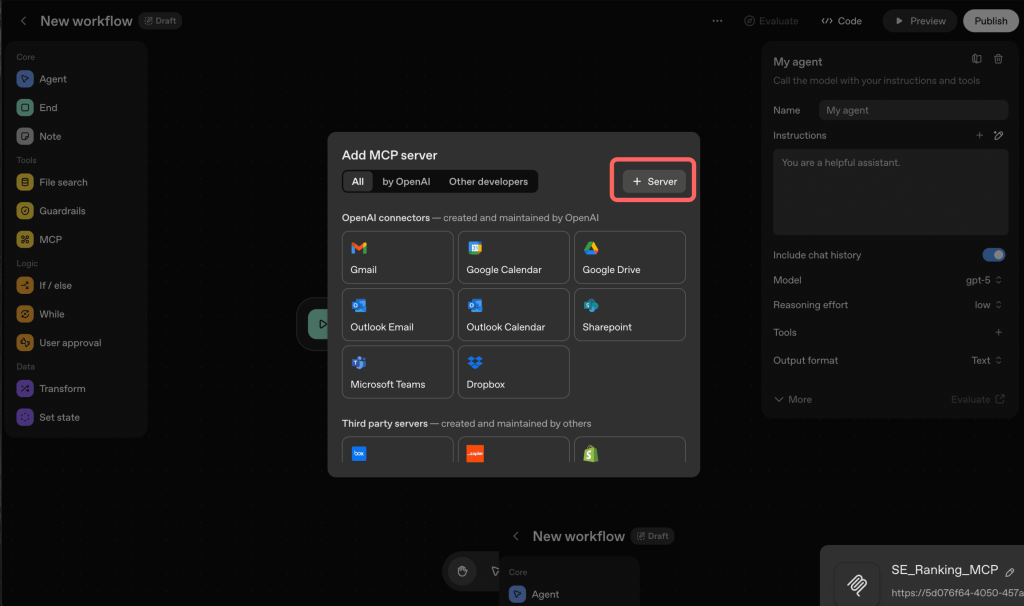Click the Dropbox connector tile

point(513,372)
